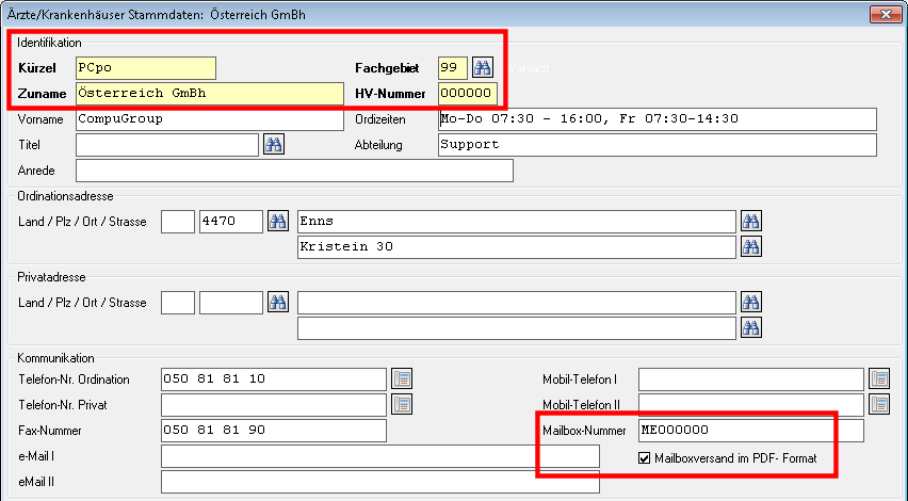Open binoculars lookup next to Kristein 30

click(x=751, y=247)
